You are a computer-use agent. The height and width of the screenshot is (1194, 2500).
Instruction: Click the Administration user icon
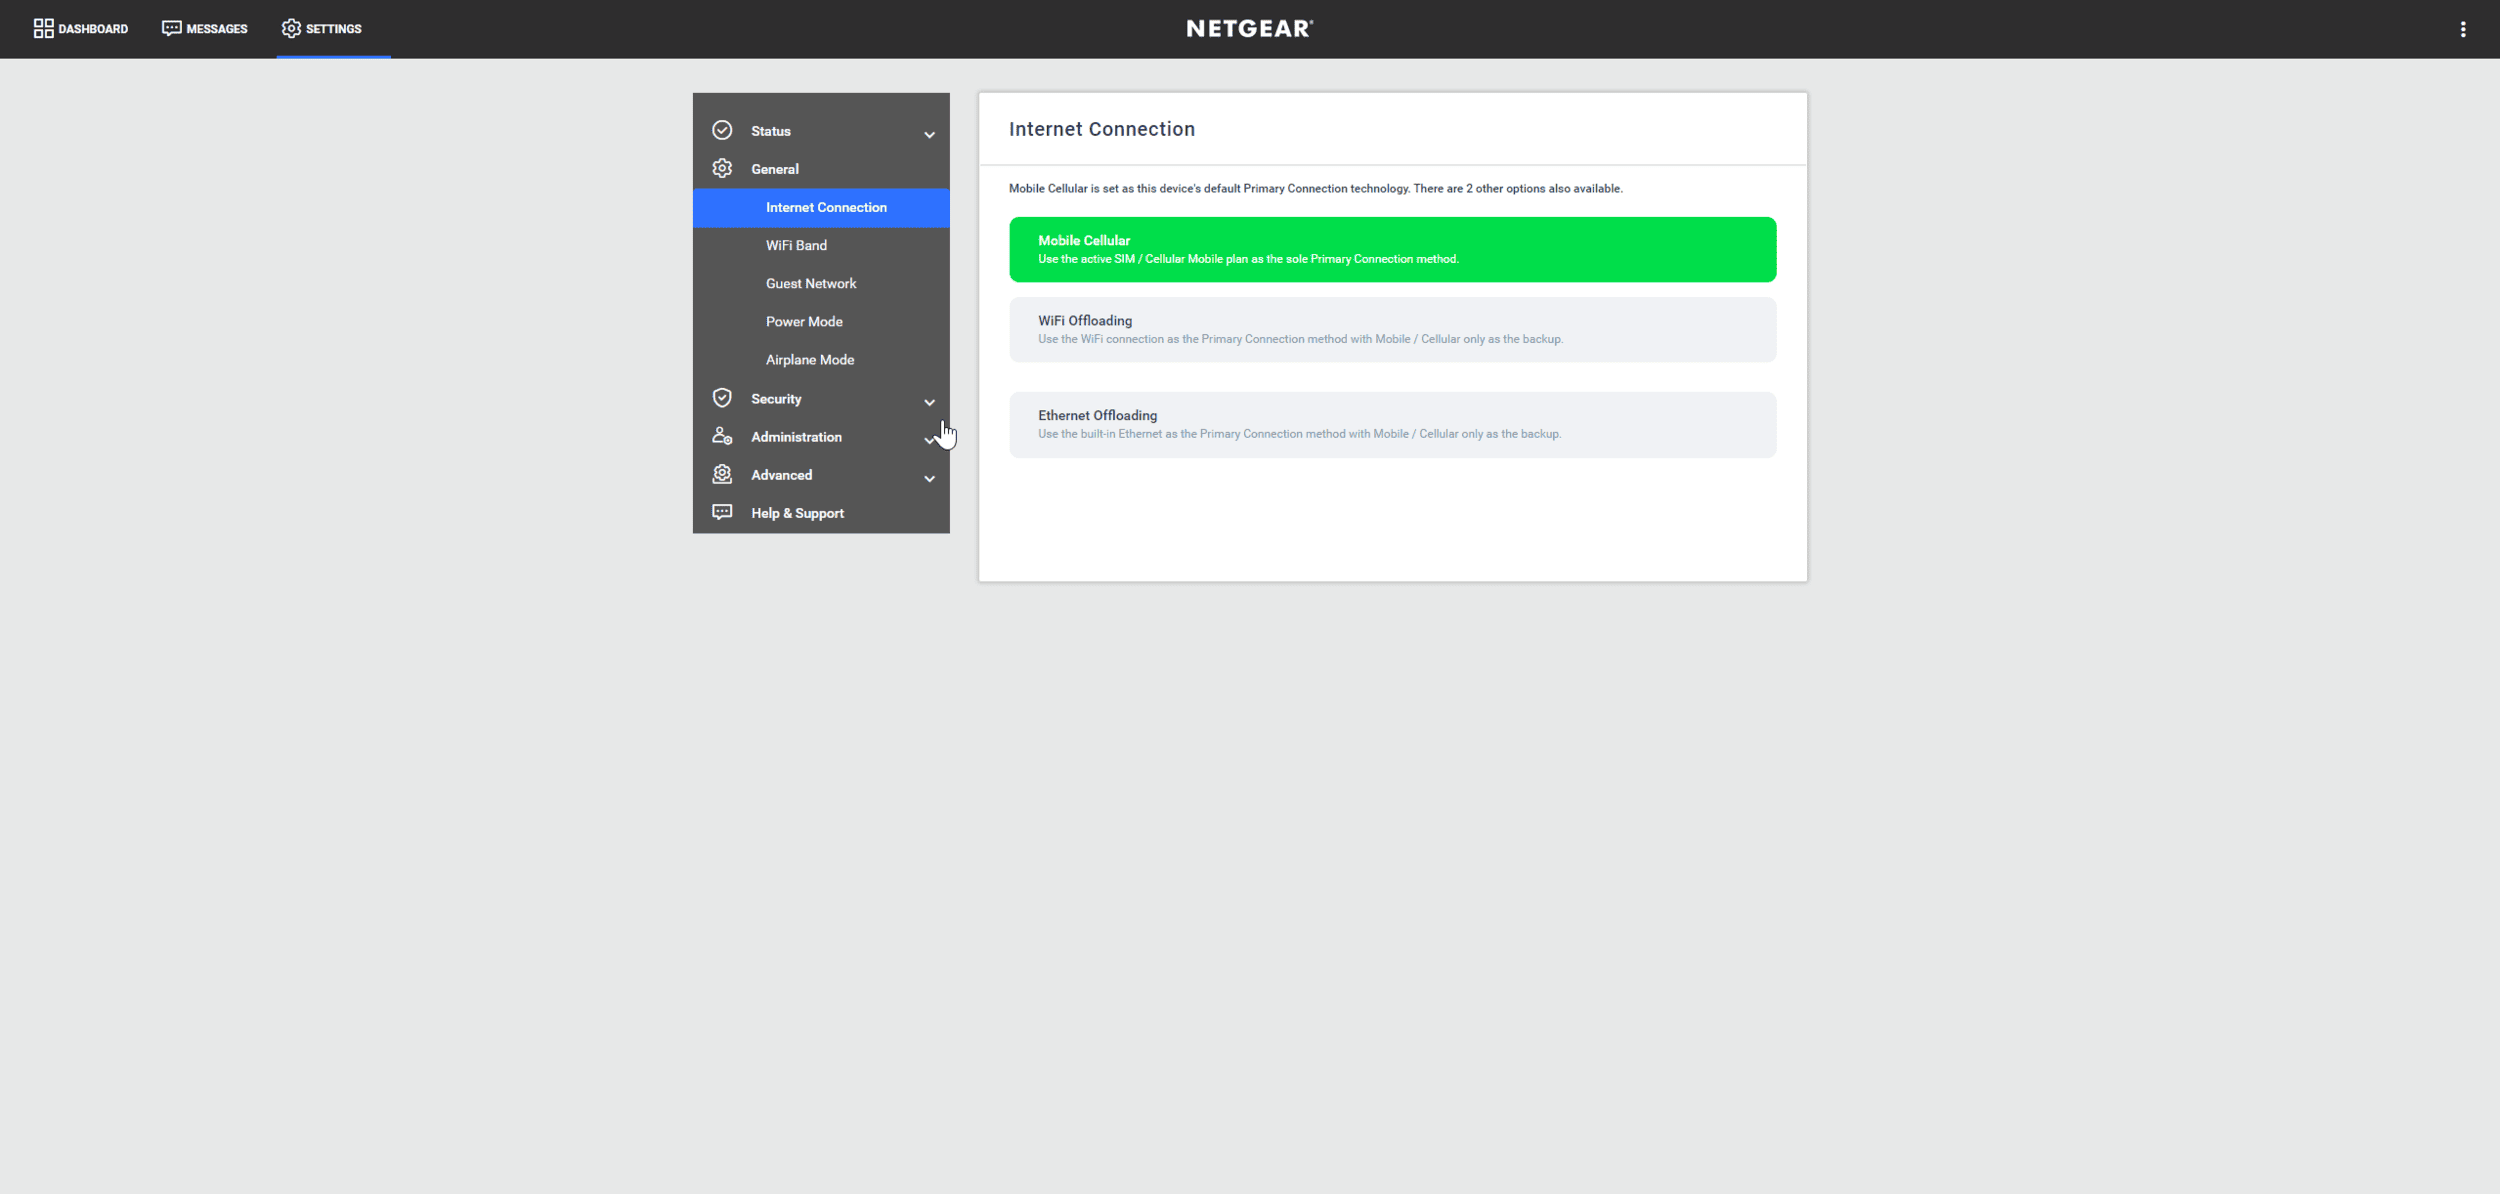click(x=722, y=436)
